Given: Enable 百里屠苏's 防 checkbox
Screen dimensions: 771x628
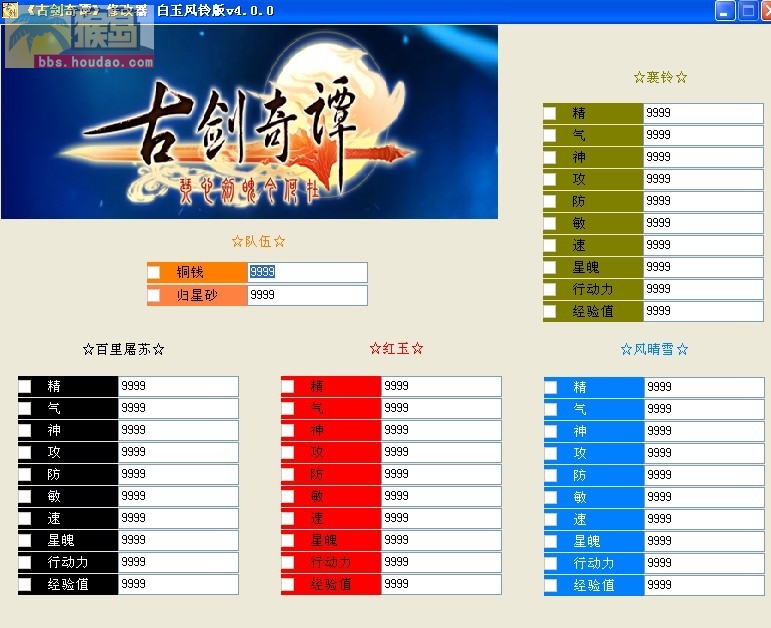Looking at the screenshot, I should (x=25, y=475).
